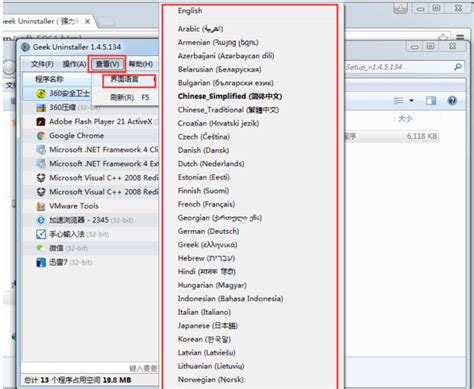
Task: Toggle Explorer preview pane icon
Action: (x=431, y=100)
